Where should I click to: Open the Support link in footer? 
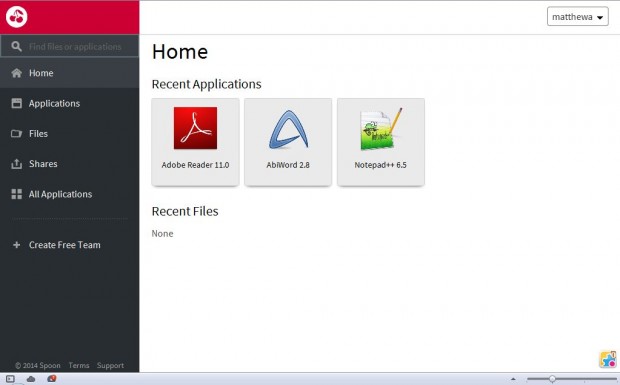[x=110, y=366]
